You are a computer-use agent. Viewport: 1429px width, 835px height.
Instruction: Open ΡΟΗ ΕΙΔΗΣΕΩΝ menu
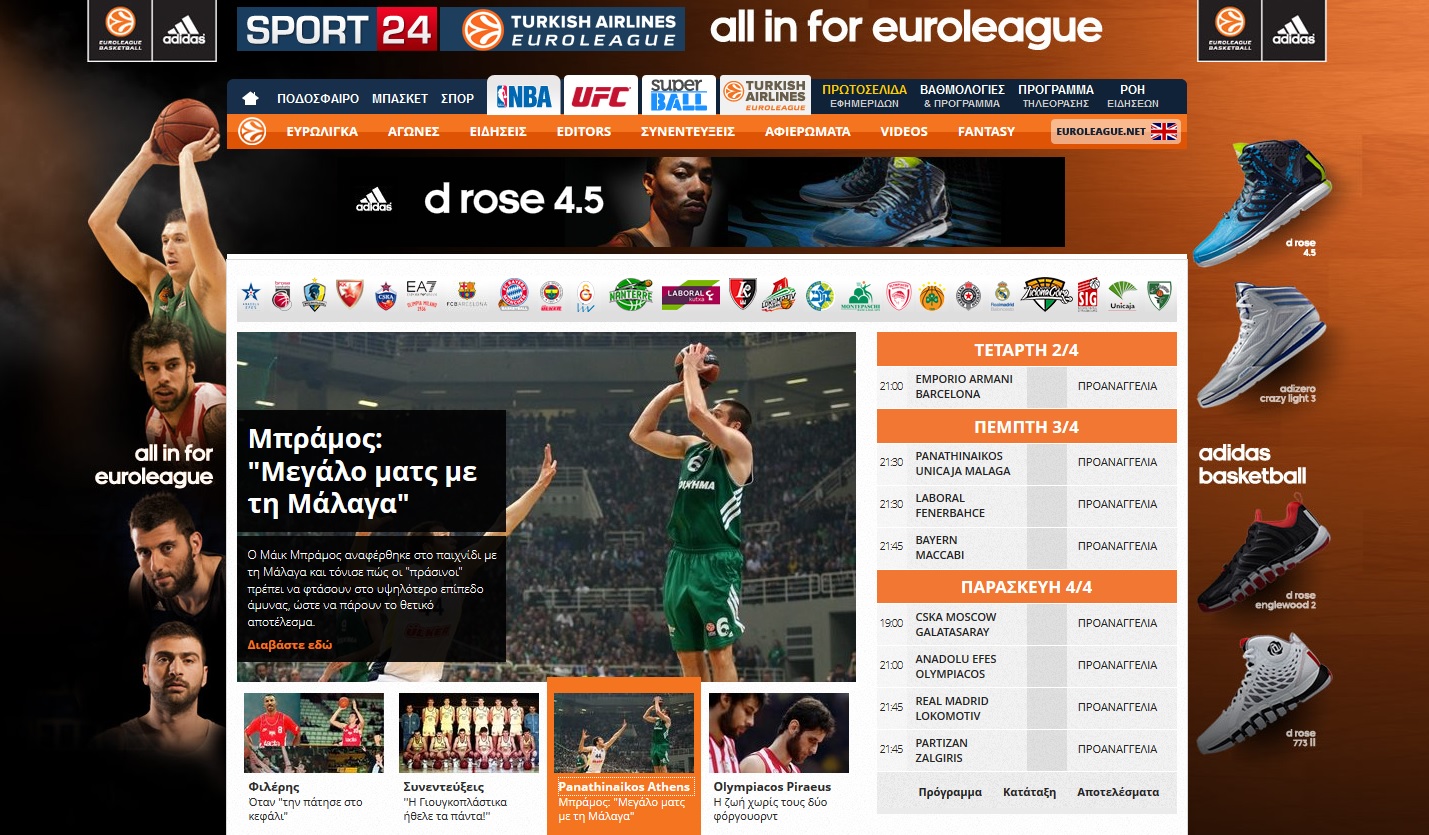1133,96
